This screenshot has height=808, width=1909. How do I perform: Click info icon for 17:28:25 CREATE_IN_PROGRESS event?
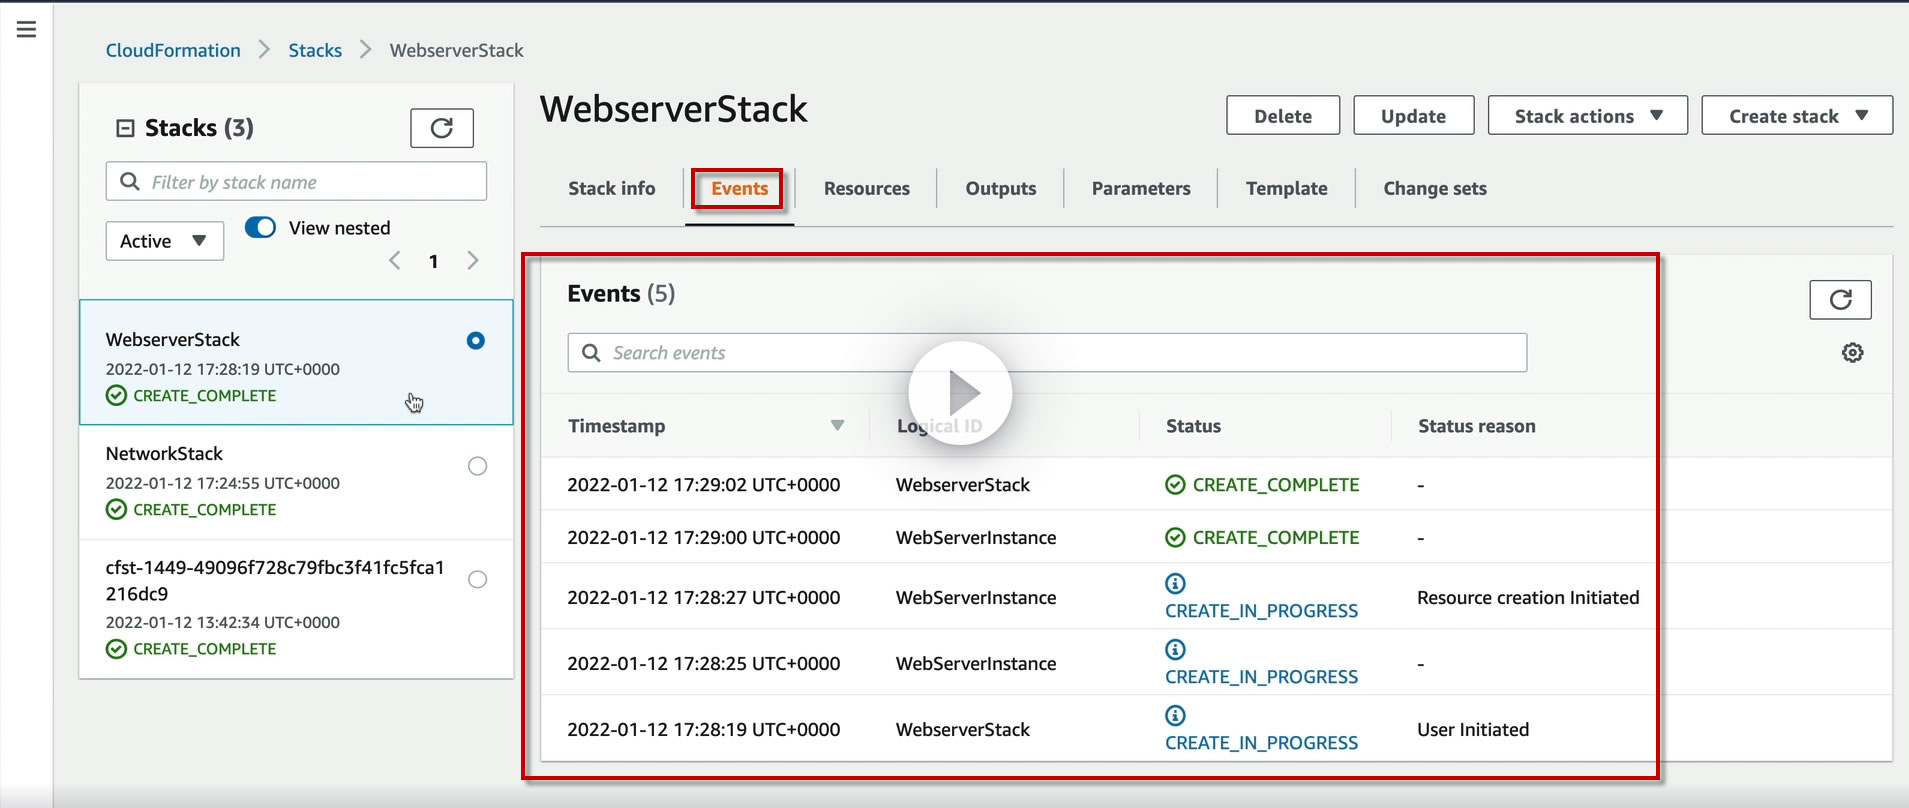[x=1176, y=649]
